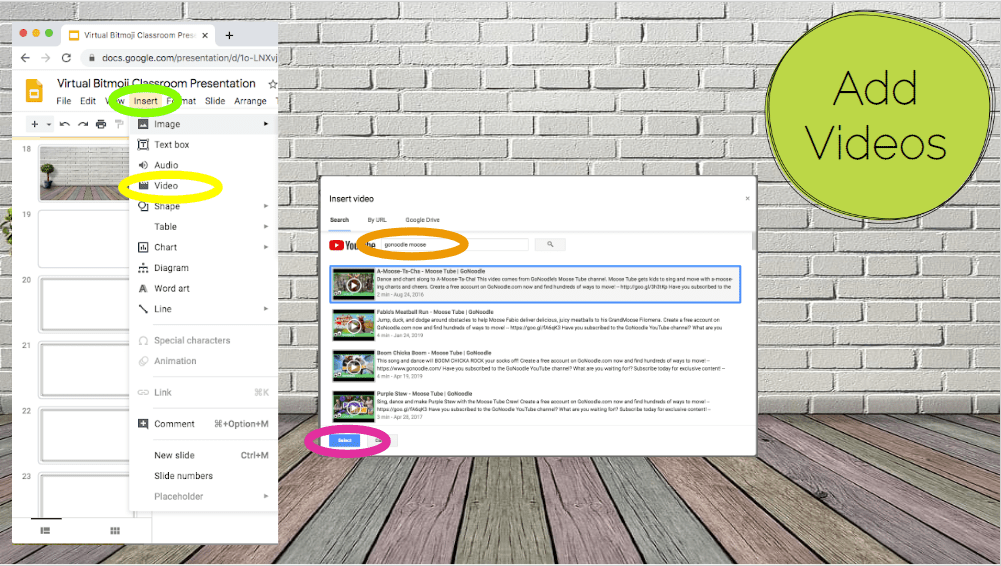Open the Insert menu
The width and height of the screenshot is (1001, 566).
146,101
